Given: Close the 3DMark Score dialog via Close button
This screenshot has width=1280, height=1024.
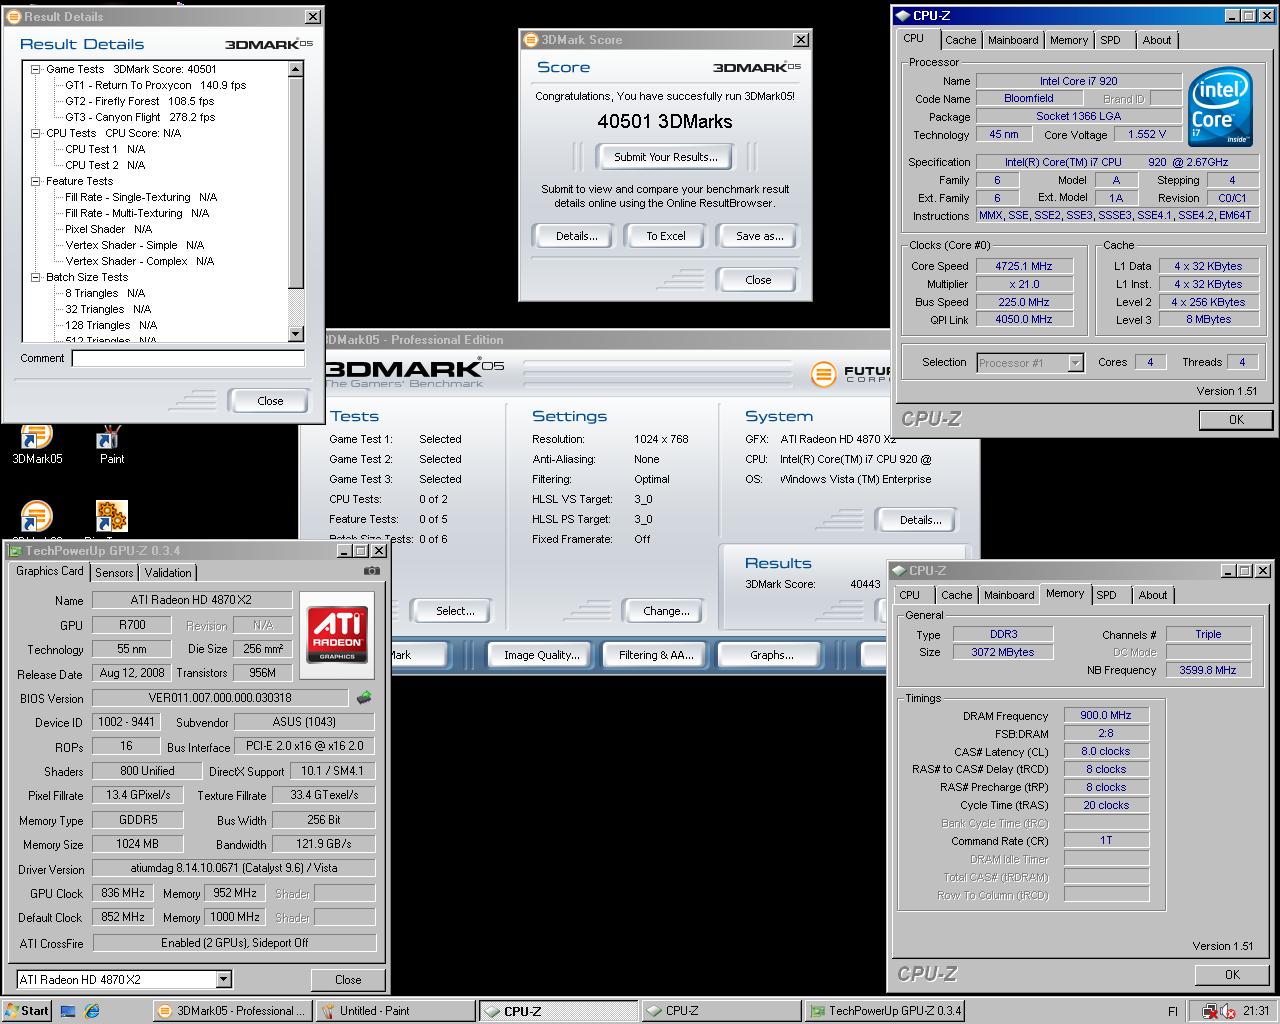Looking at the screenshot, I should pyautogui.click(x=758, y=280).
